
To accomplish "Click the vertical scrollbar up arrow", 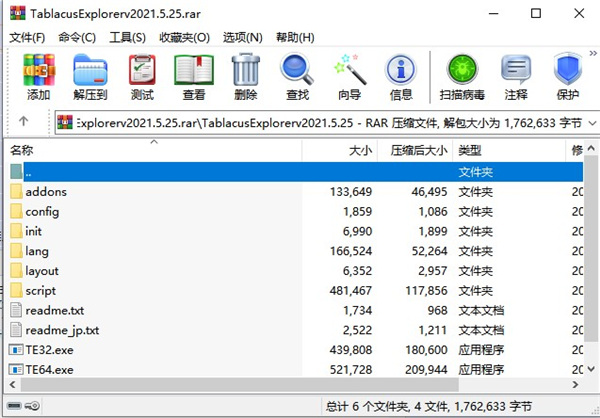I will point(591,148).
